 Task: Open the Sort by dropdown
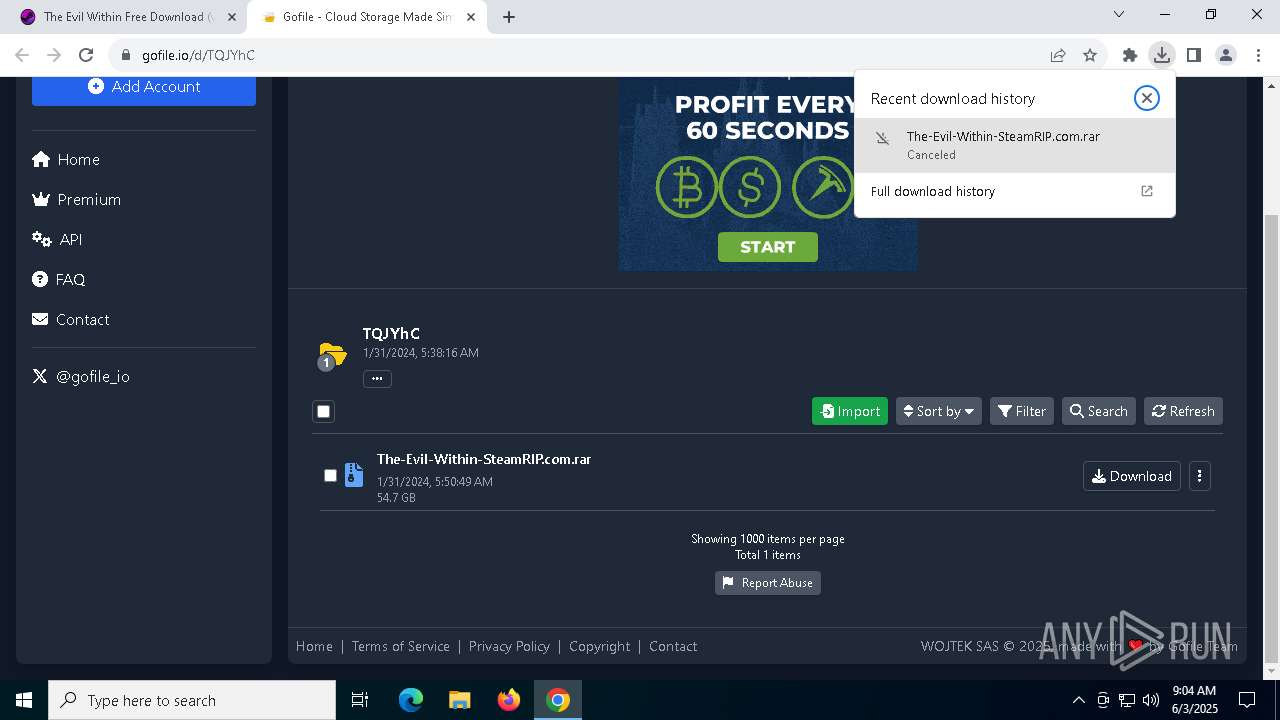938,411
